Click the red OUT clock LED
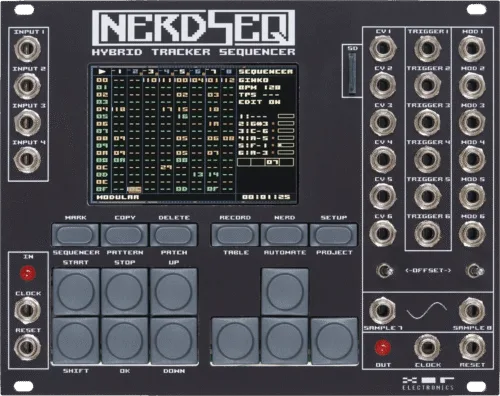Screen dimensions: 500x396 point(383,348)
